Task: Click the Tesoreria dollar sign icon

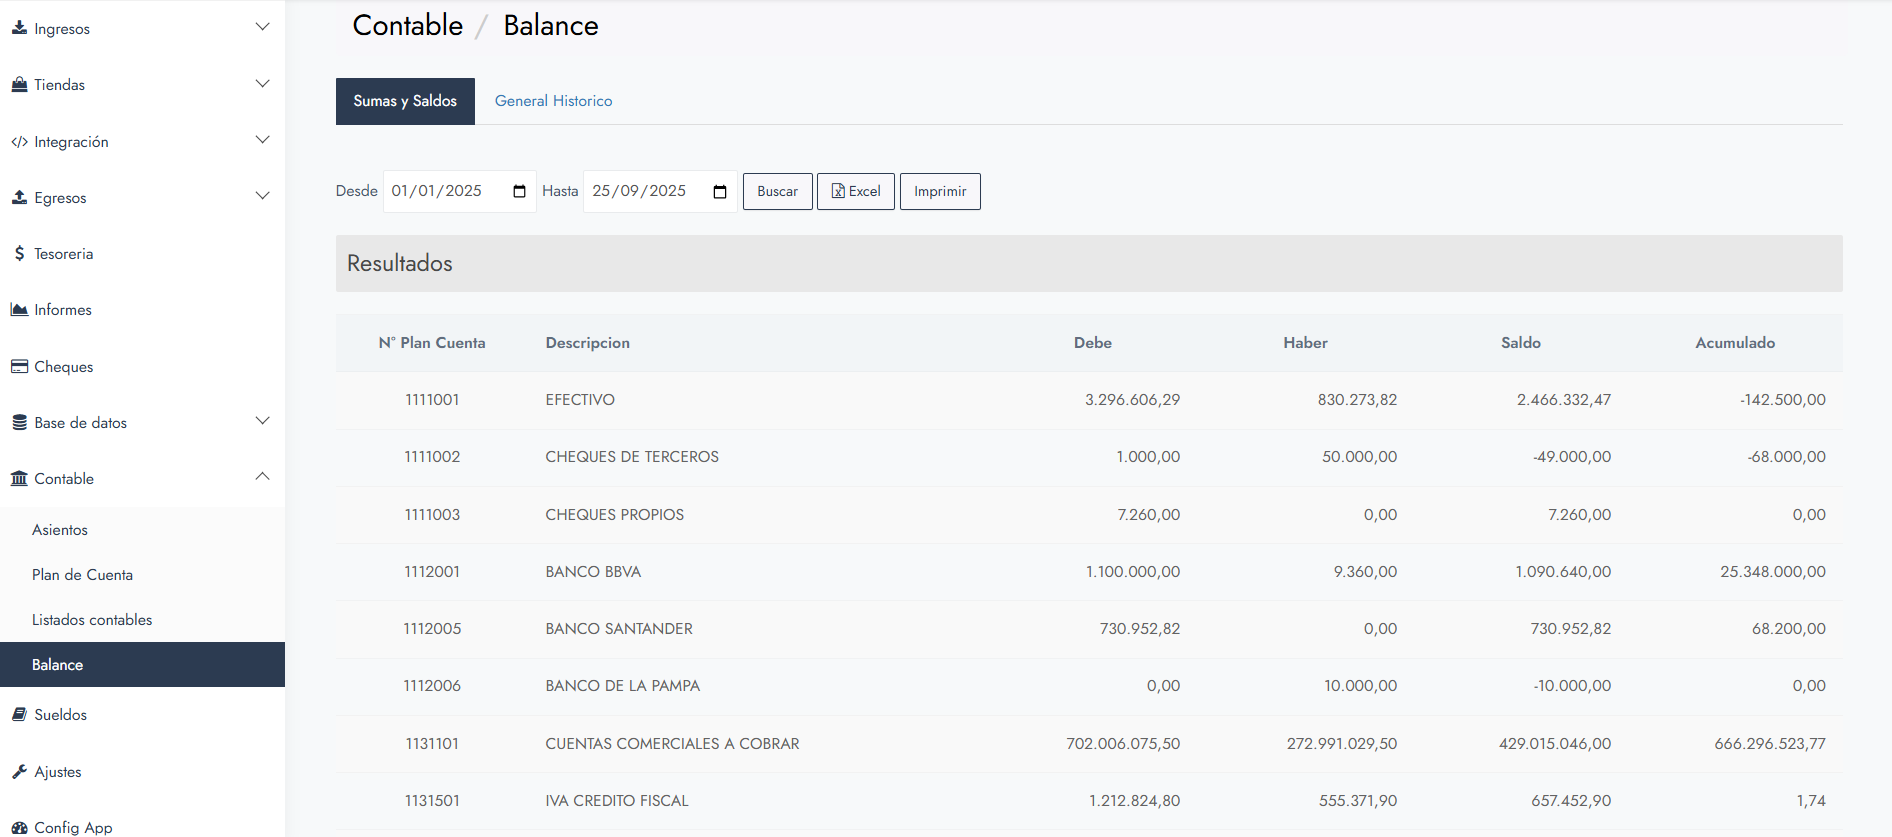Action: tap(19, 254)
